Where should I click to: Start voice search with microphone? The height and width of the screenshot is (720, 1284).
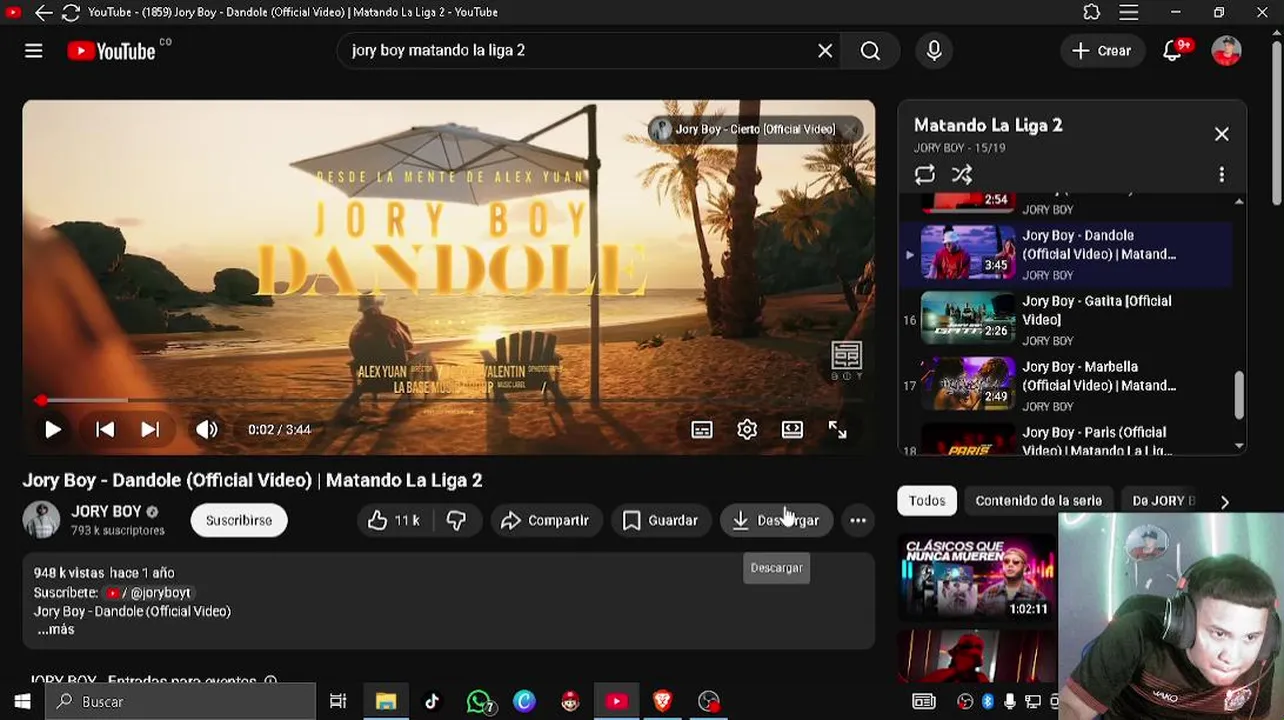[x=934, y=51]
